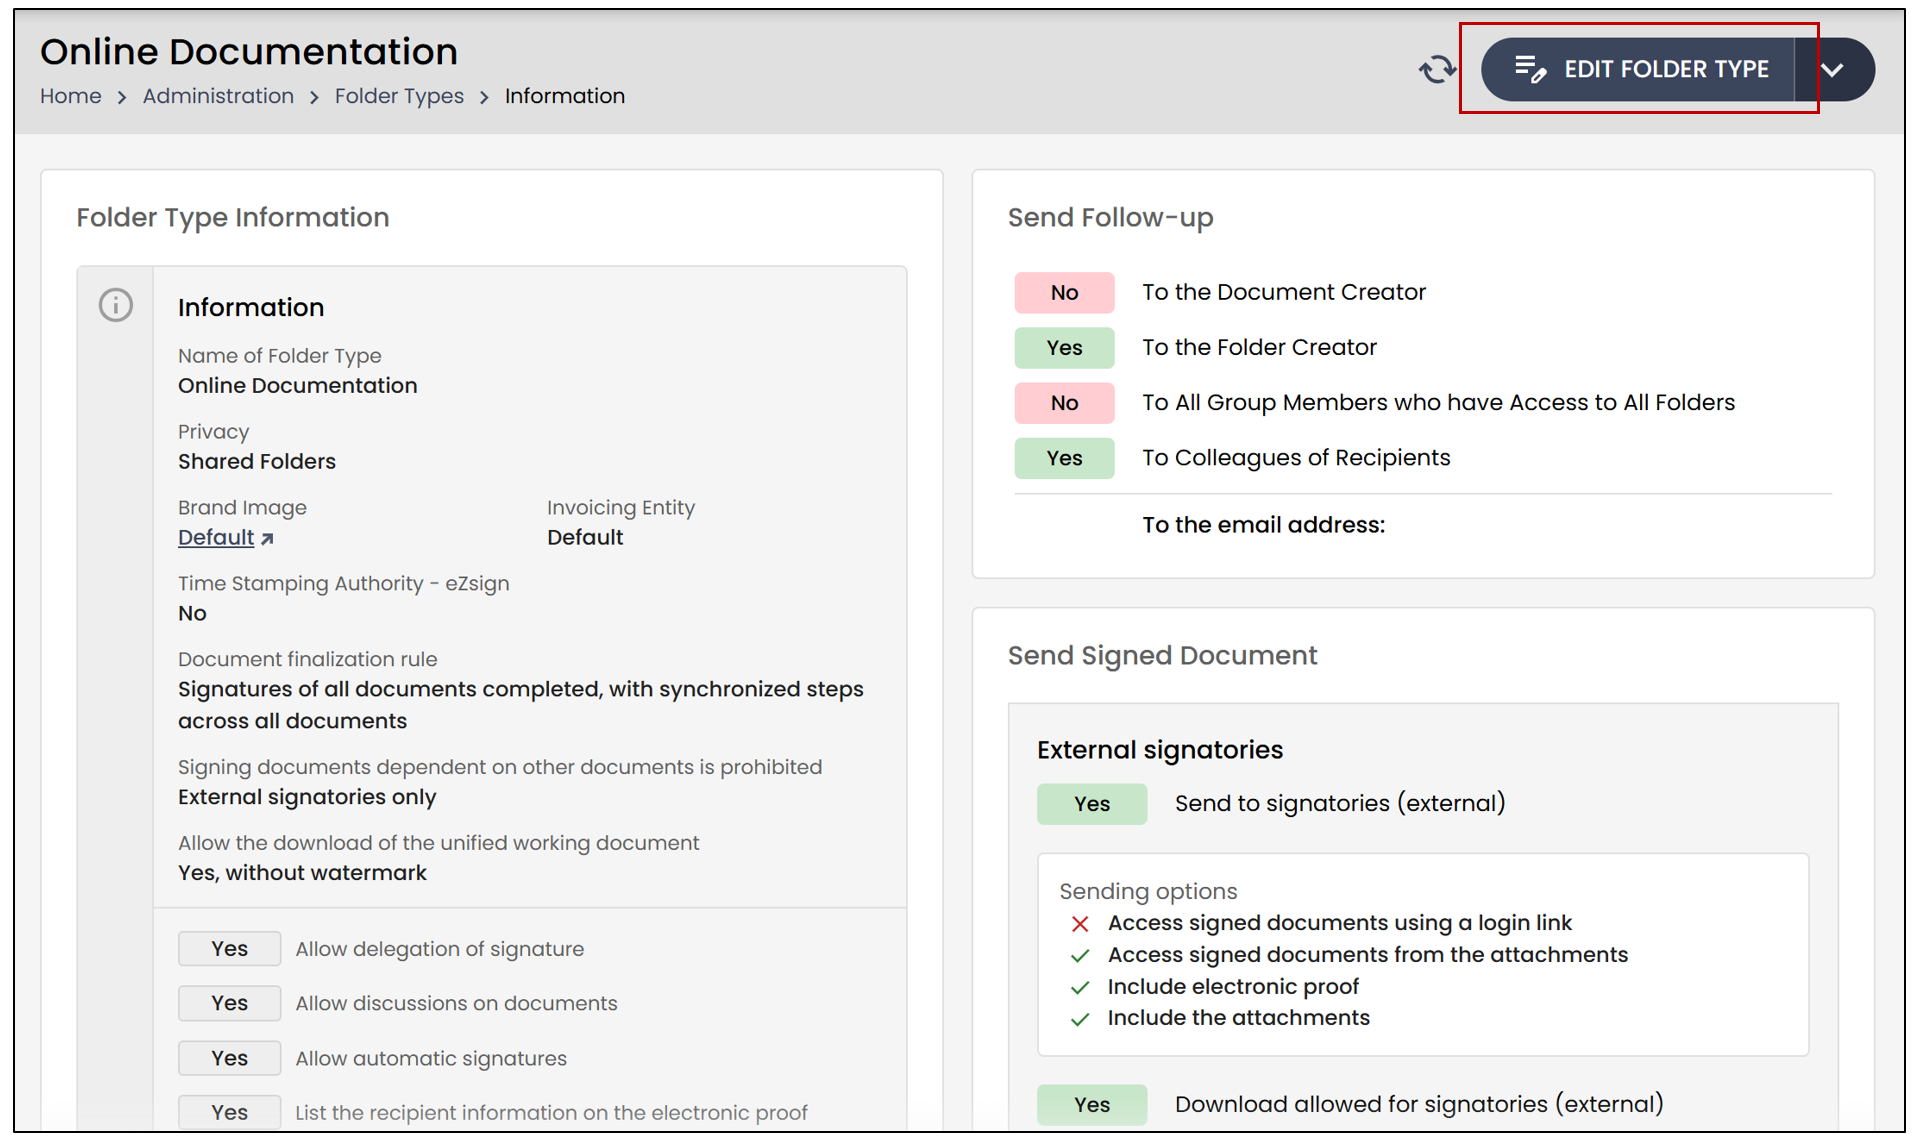Click the information circle icon

point(116,305)
